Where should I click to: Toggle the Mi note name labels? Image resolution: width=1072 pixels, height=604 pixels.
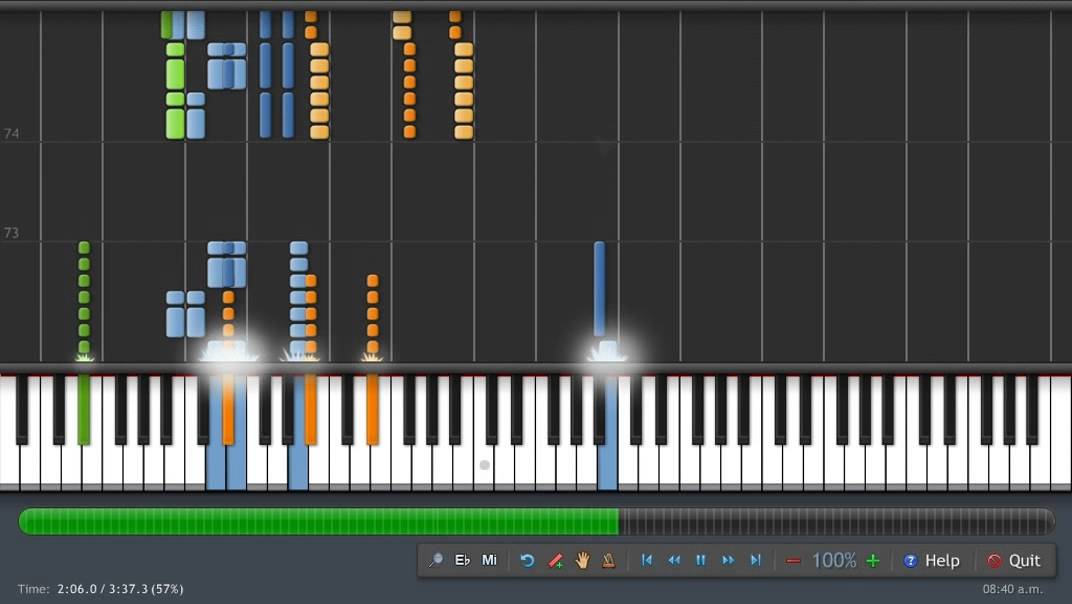490,560
